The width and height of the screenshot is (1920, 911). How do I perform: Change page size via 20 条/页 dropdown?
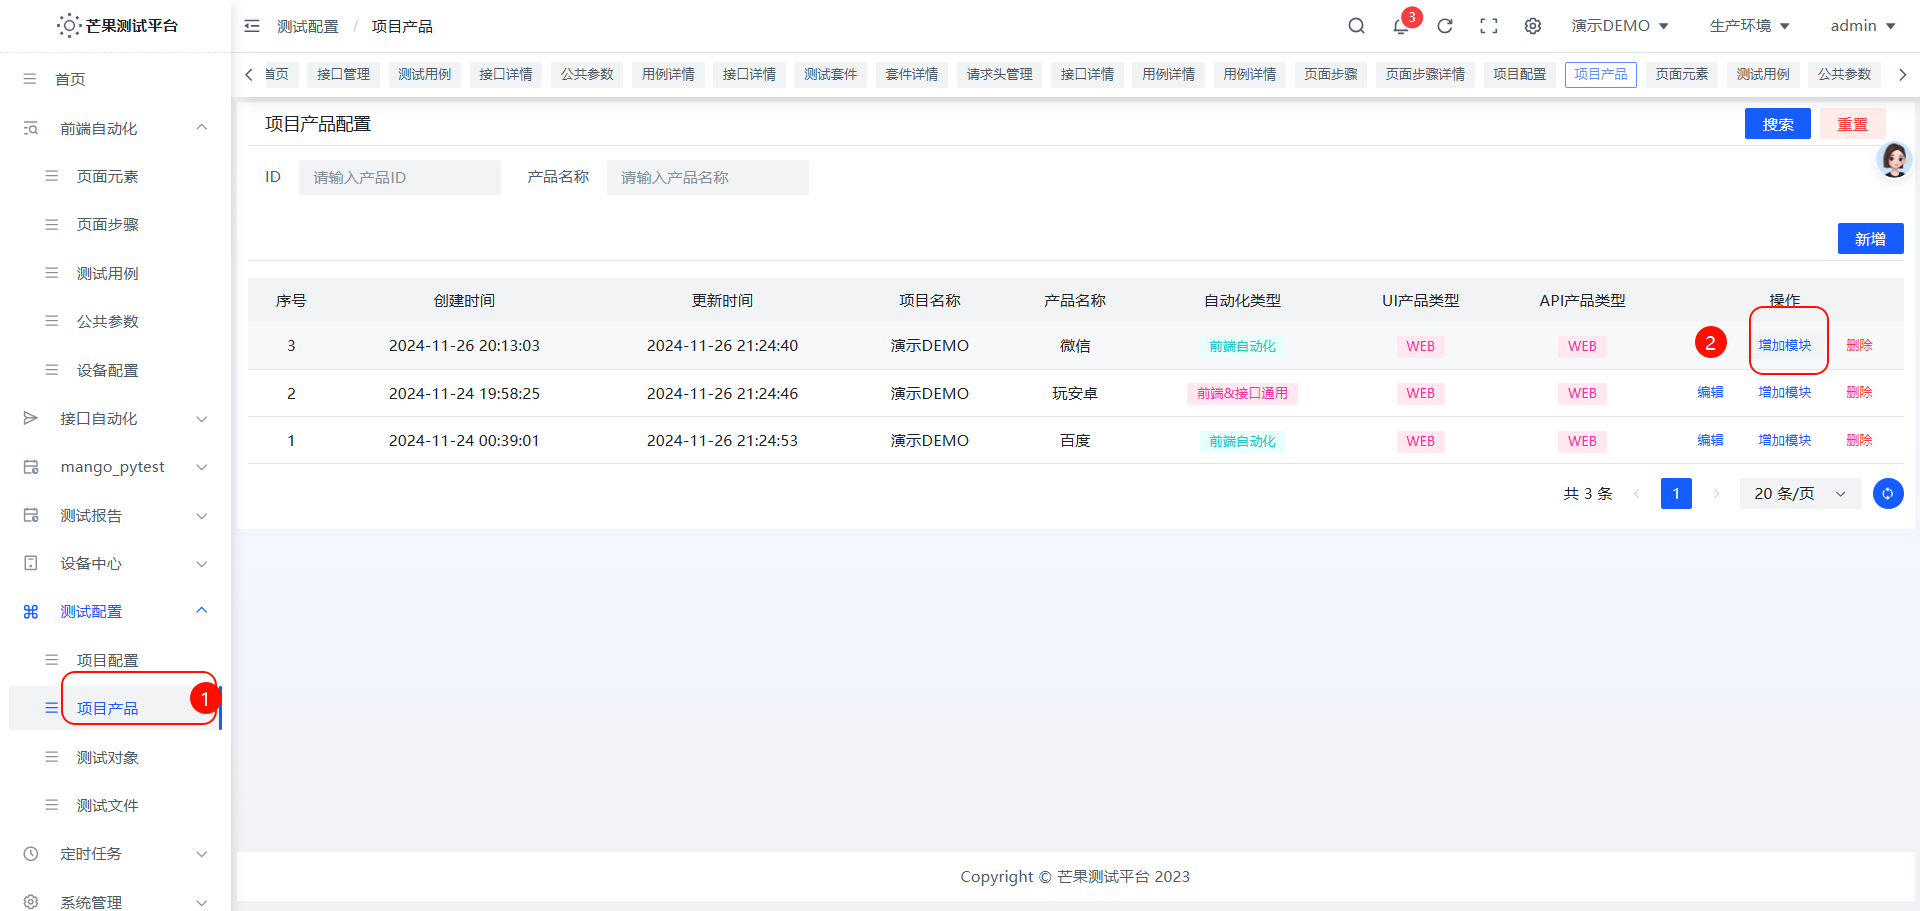click(1798, 493)
